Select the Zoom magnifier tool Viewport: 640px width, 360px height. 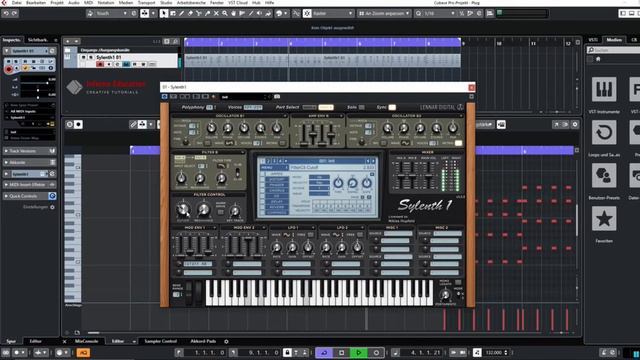pos(224,13)
